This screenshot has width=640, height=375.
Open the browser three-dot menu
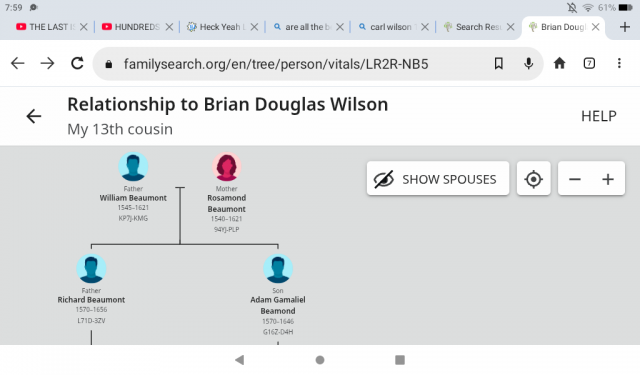coord(619,63)
